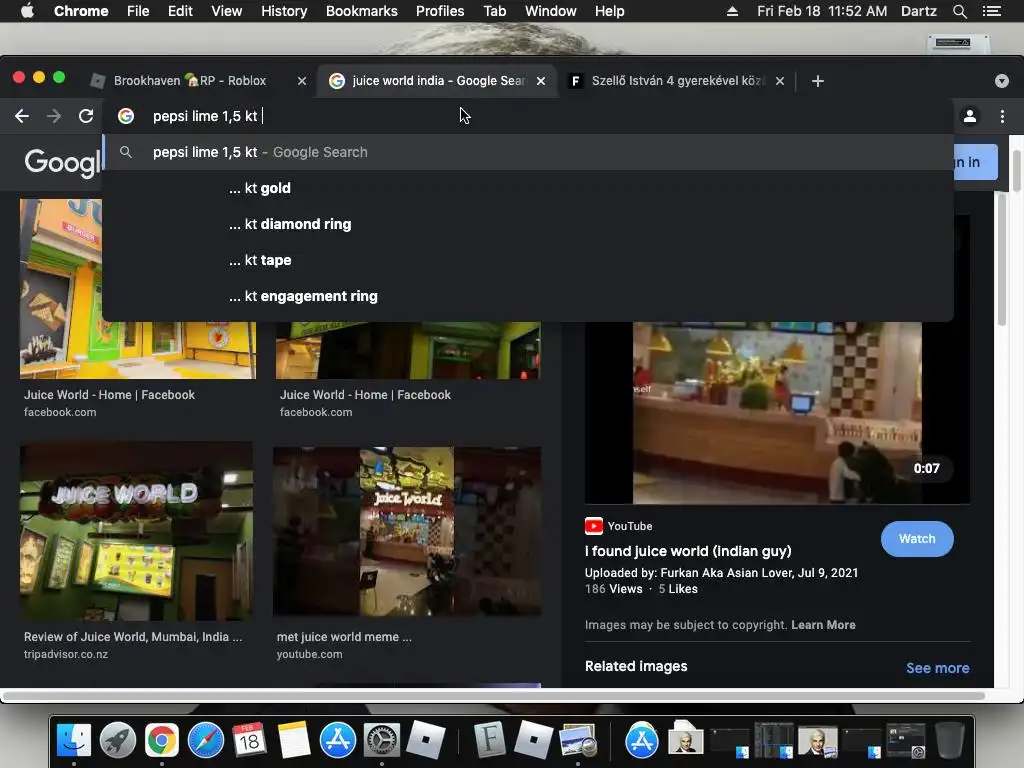The width and height of the screenshot is (1024, 768).
Task: Choose the 'kt engagement ring' suggestion
Action: [528, 296]
